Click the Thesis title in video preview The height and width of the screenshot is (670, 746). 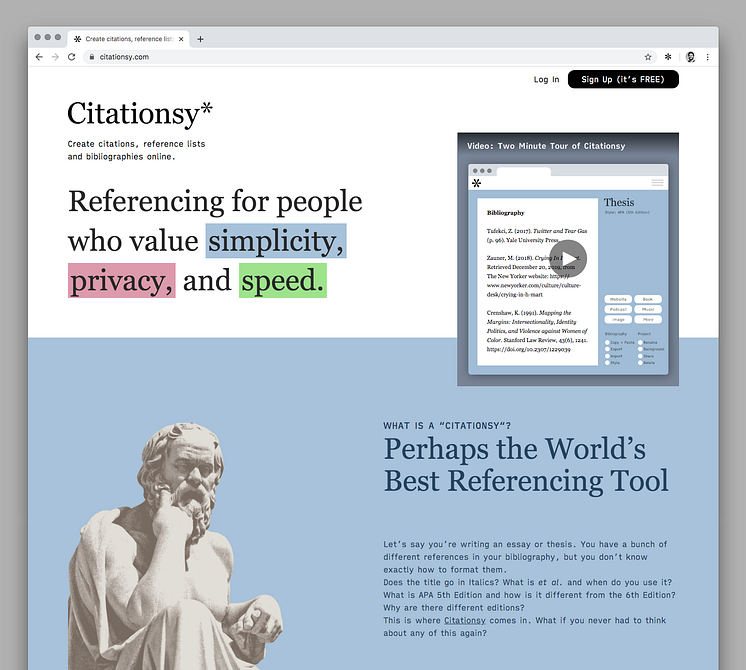619,203
